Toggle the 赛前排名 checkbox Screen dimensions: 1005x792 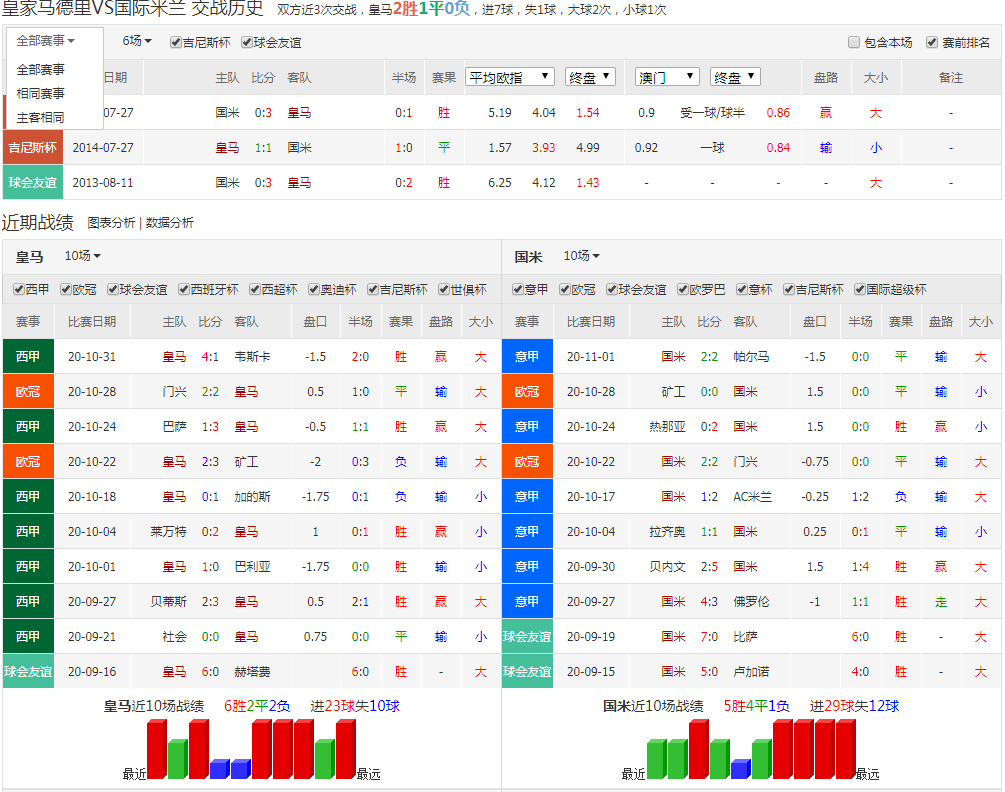click(x=932, y=42)
